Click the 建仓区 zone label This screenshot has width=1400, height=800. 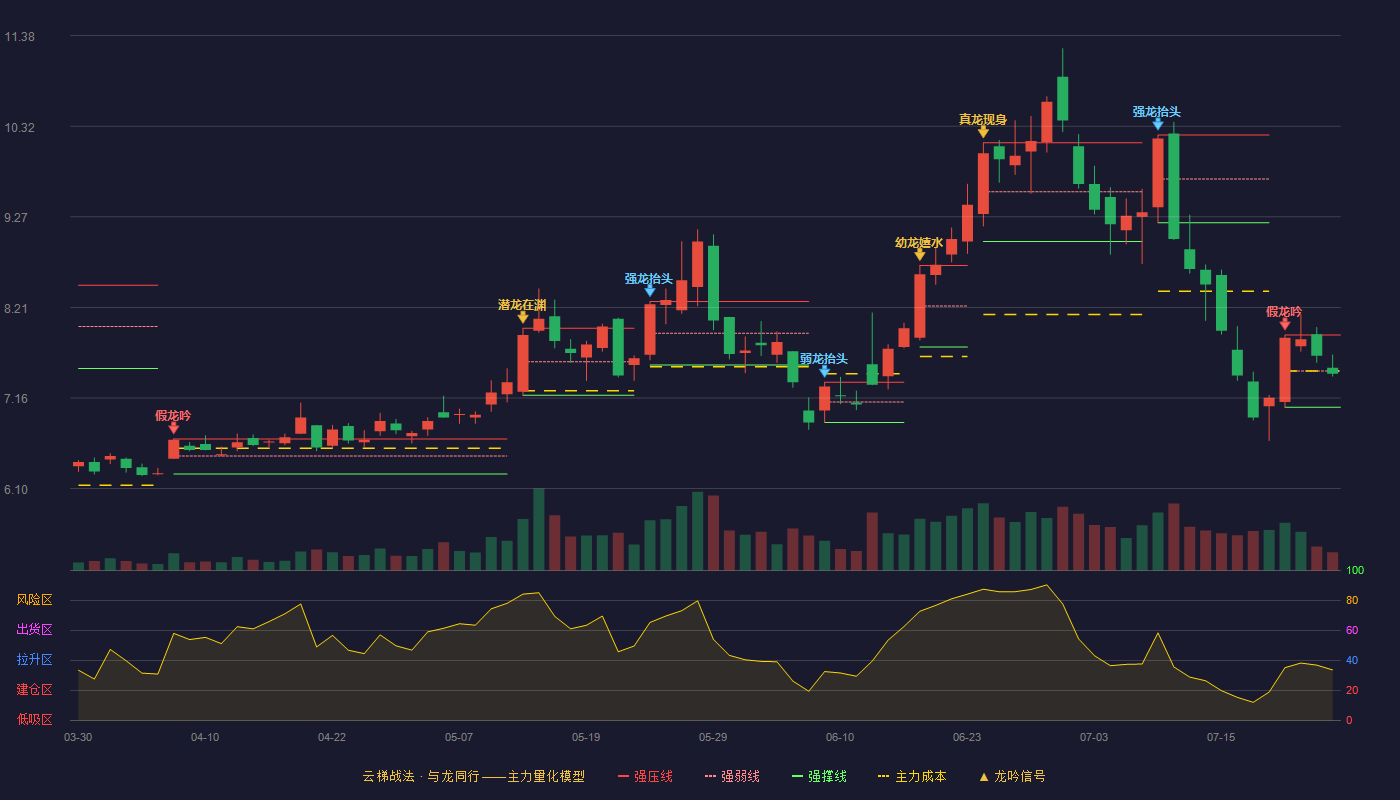point(34,690)
